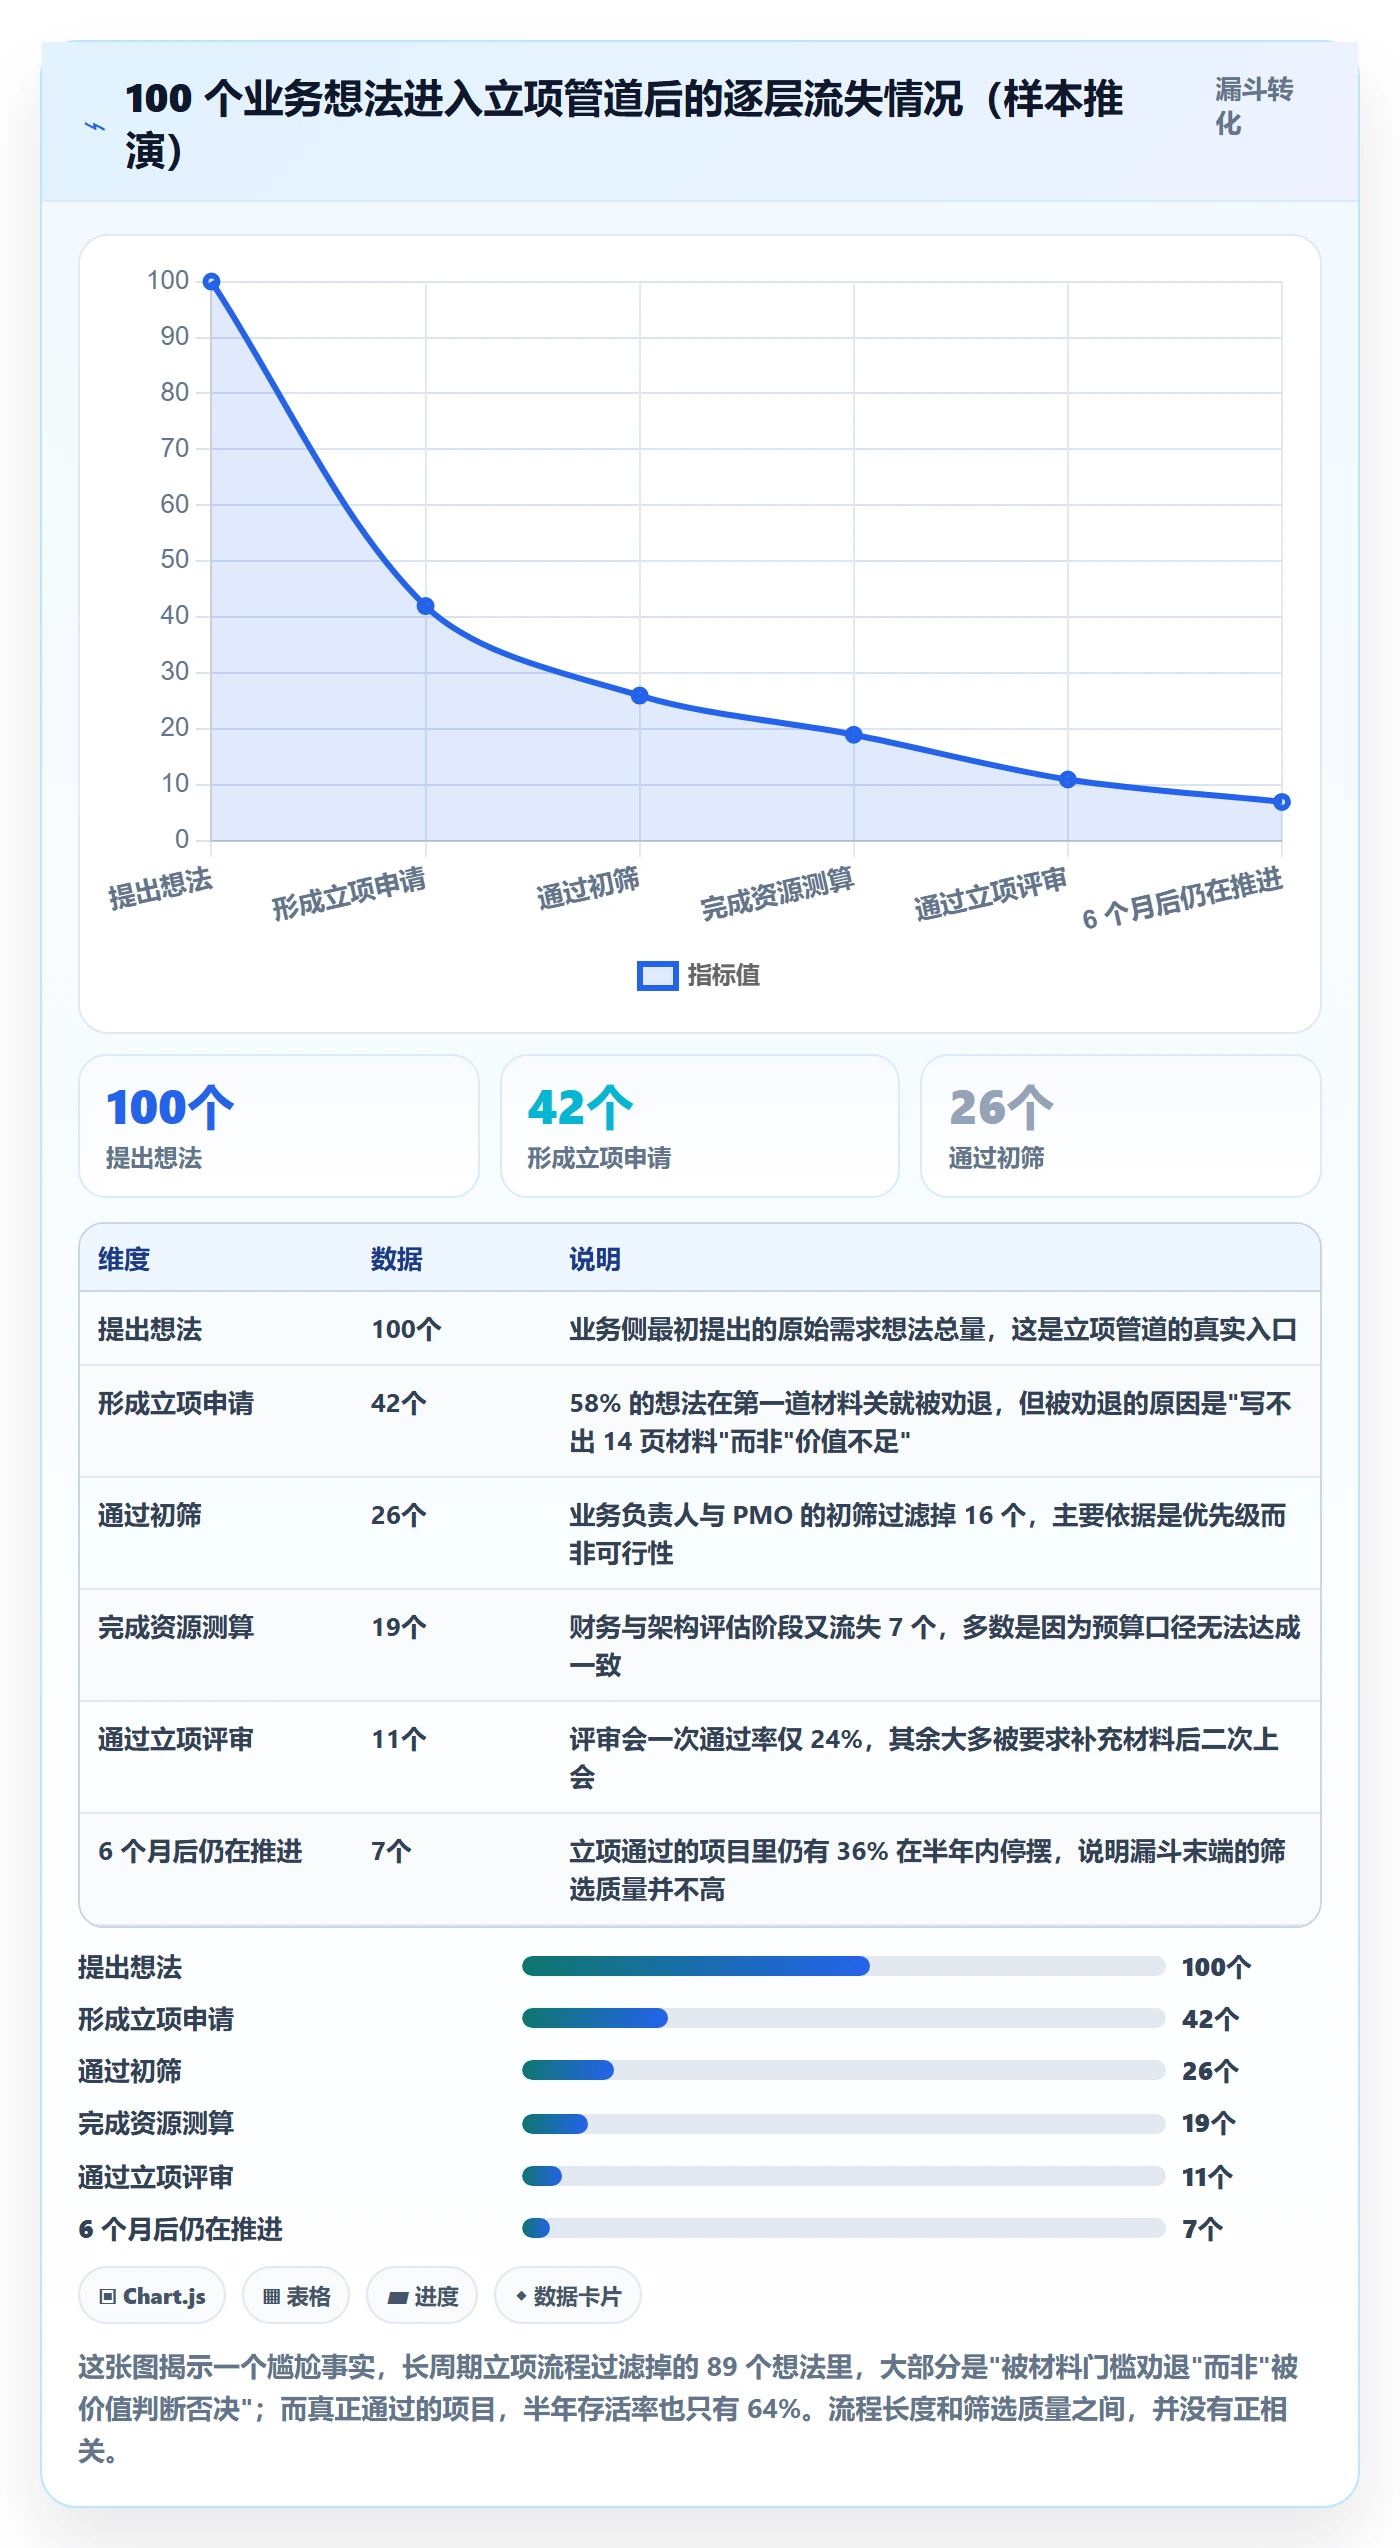Viewport: 1400px width, 2548px height.
Task: Click the 11个 value beside progress bar
Action: click(x=1207, y=2177)
